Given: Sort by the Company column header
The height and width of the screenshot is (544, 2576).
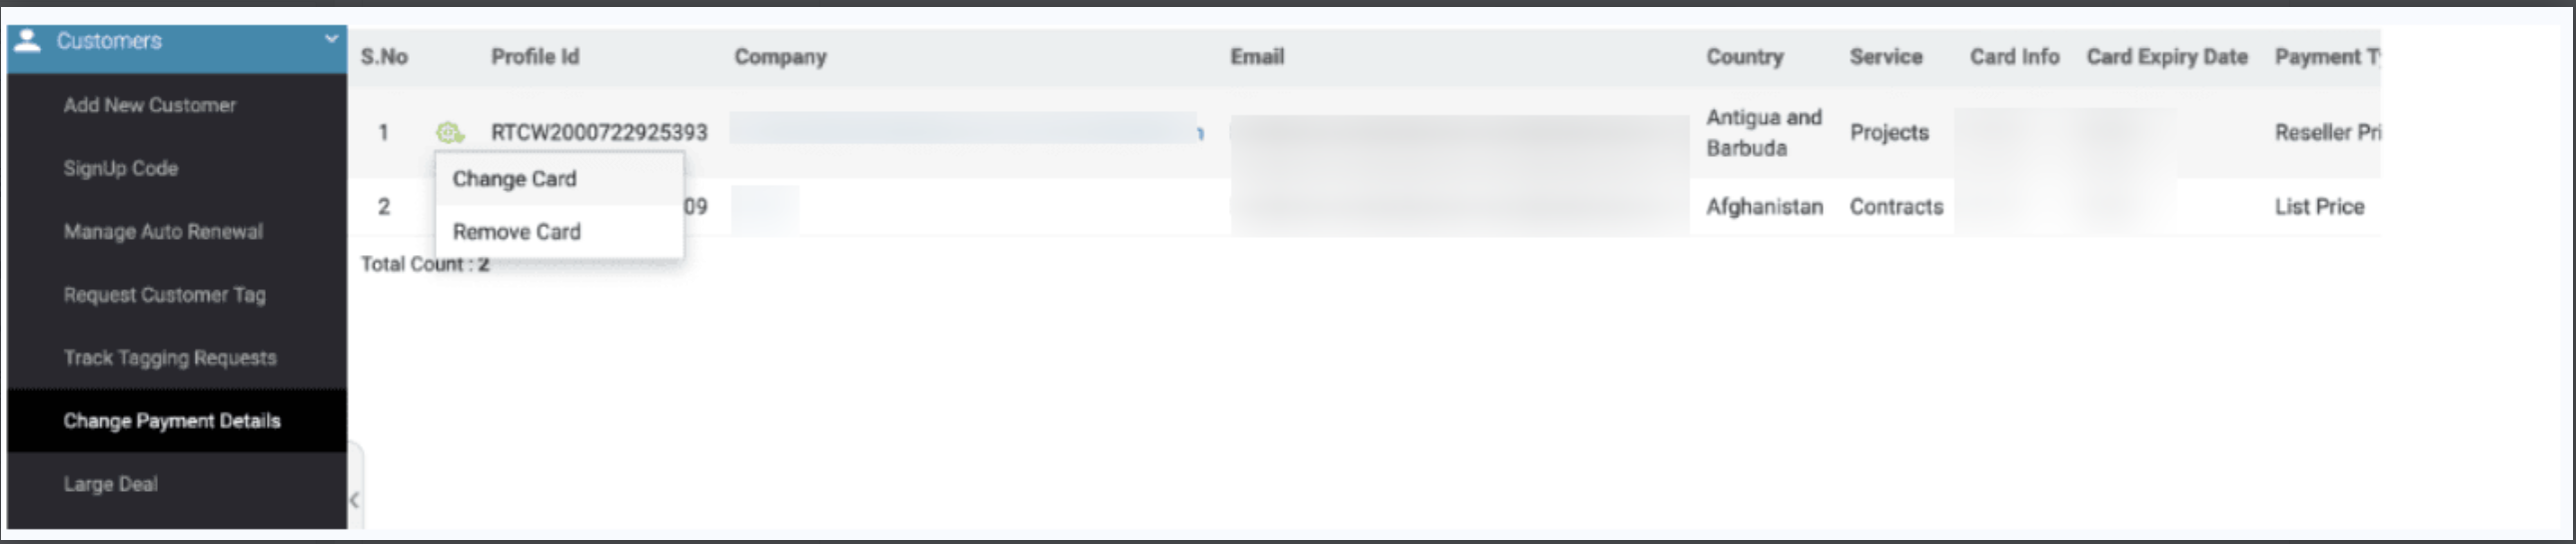Looking at the screenshot, I should pos(781,57).
